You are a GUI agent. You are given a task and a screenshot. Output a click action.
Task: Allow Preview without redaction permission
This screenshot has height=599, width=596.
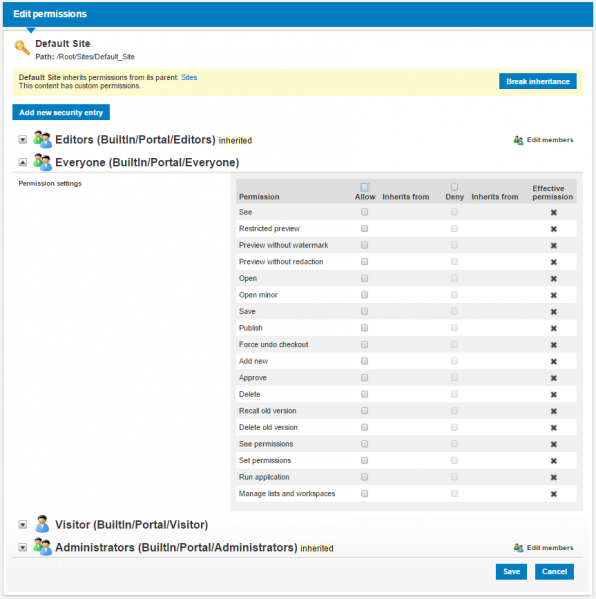(x=364, y=262)
